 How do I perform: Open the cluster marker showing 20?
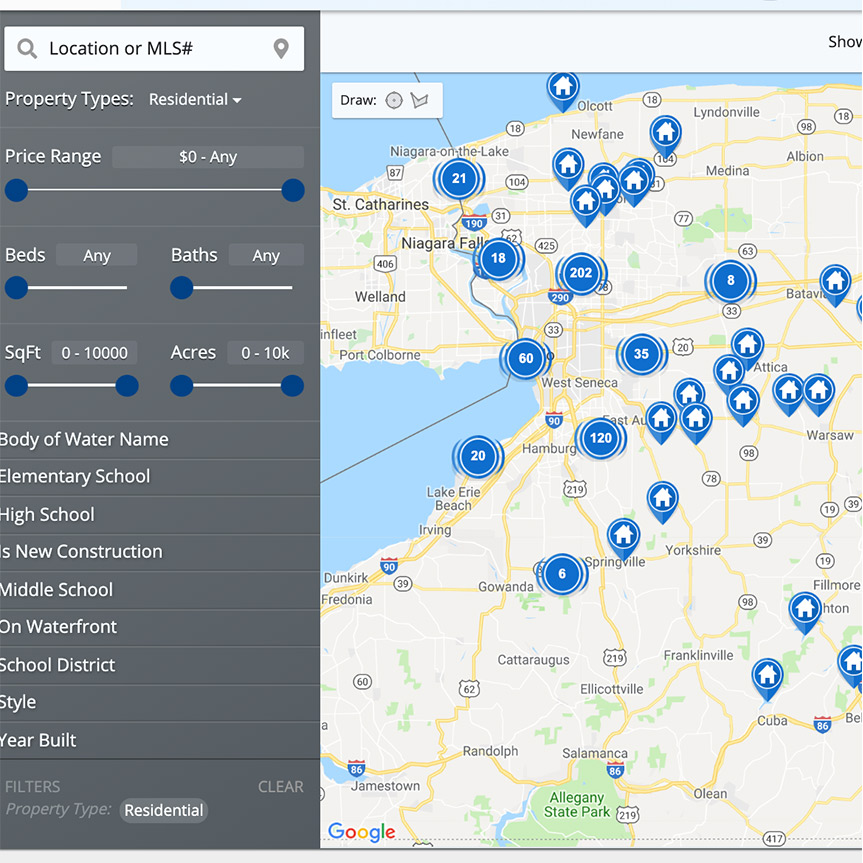tap(478, 456)
